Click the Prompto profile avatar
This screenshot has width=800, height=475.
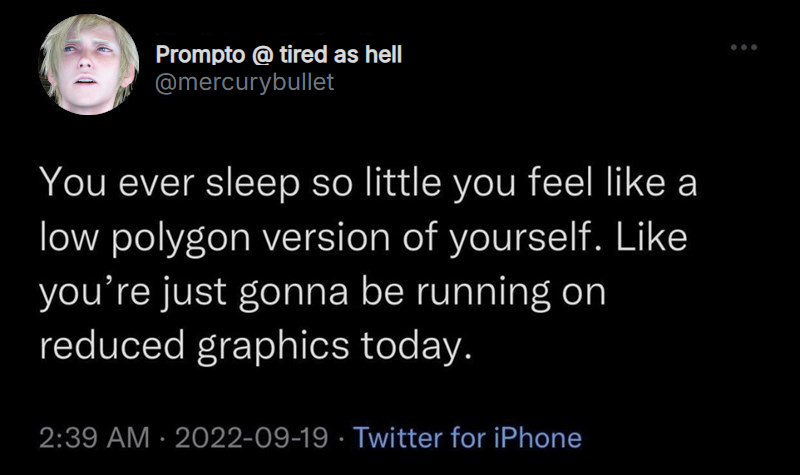click(89, 65)
